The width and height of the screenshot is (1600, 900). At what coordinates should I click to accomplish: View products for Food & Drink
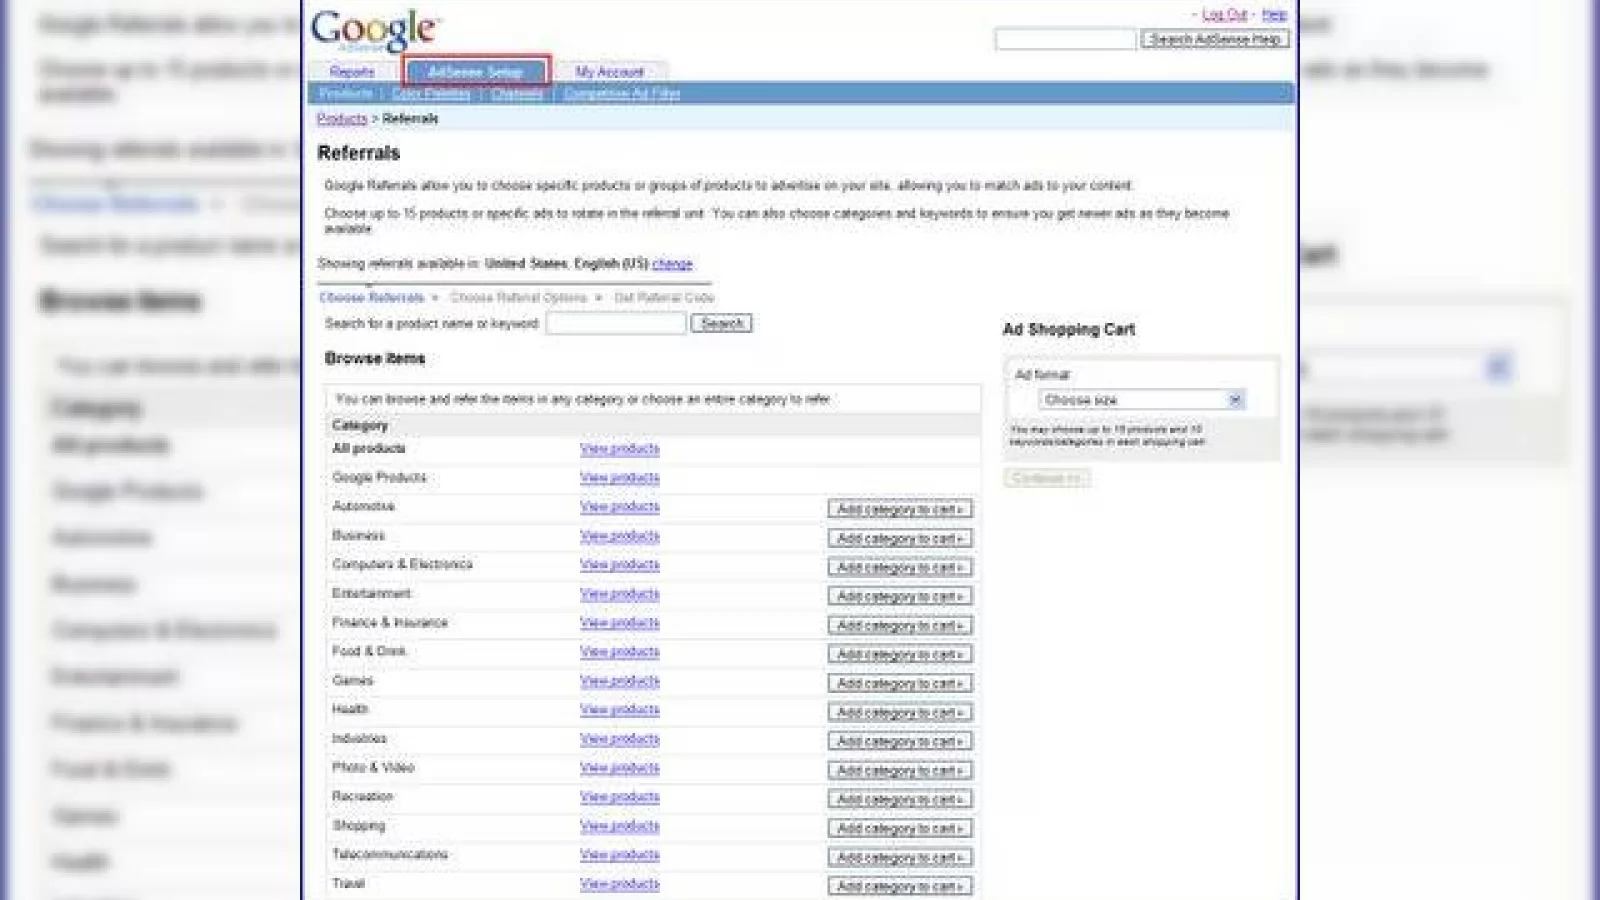[620, 652]
